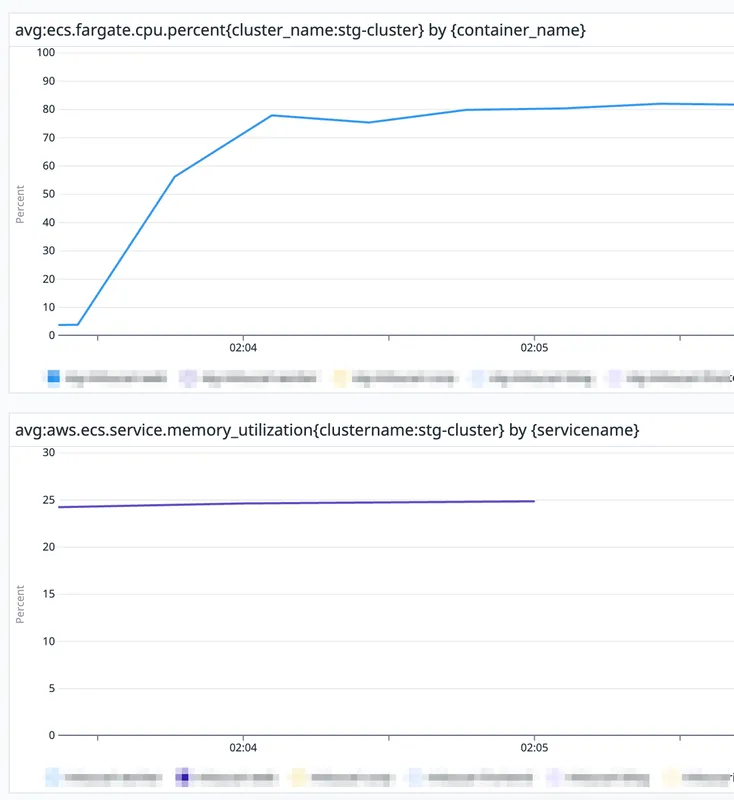Click the Percent axis label on the CPU chart
734x800 pixels.
point(20,203)
